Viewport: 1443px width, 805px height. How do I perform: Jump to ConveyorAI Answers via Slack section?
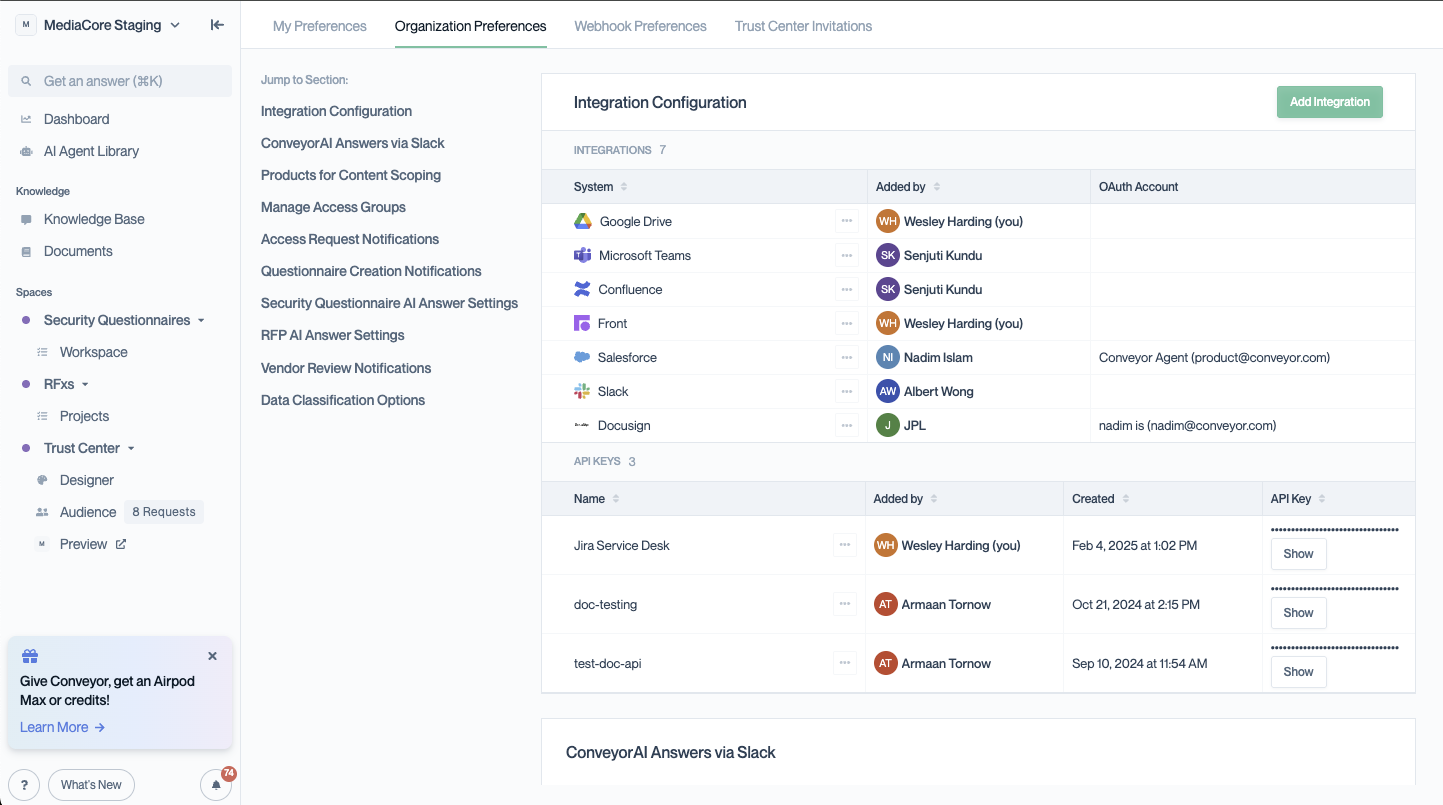353,143
